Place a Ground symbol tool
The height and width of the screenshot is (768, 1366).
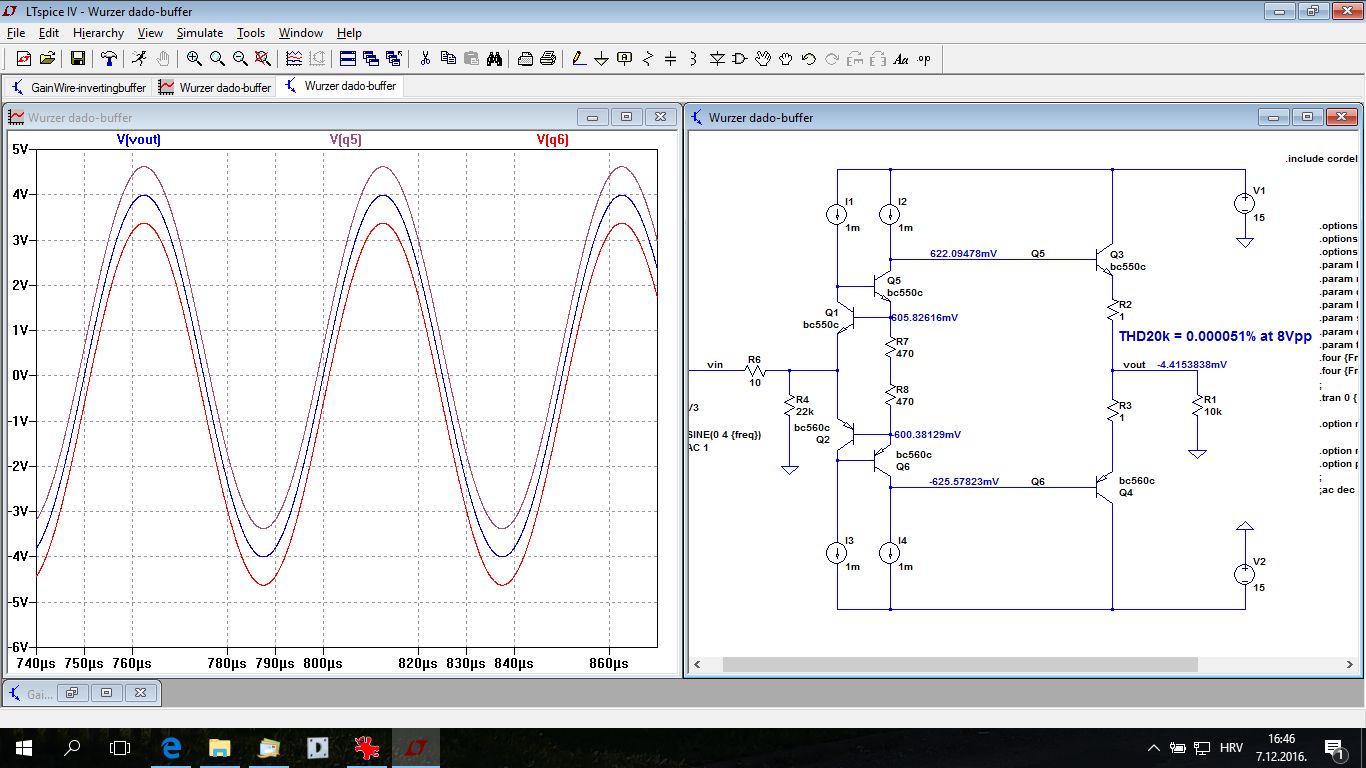(x=602, y=59)
